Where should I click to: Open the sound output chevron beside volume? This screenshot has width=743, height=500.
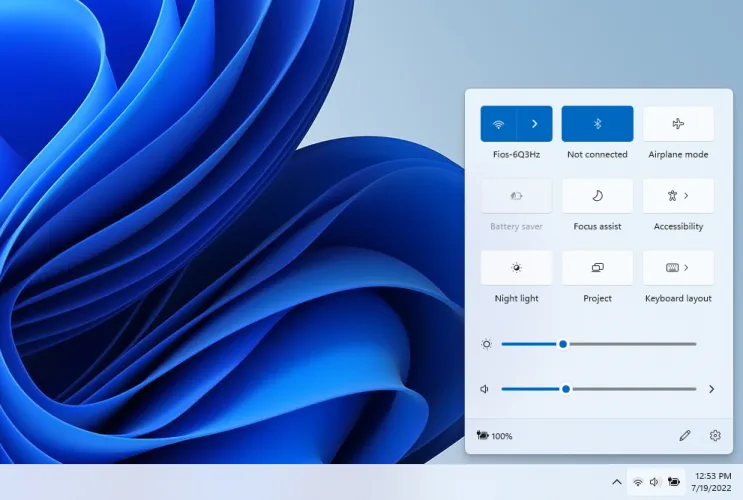(x=711, y=389)
